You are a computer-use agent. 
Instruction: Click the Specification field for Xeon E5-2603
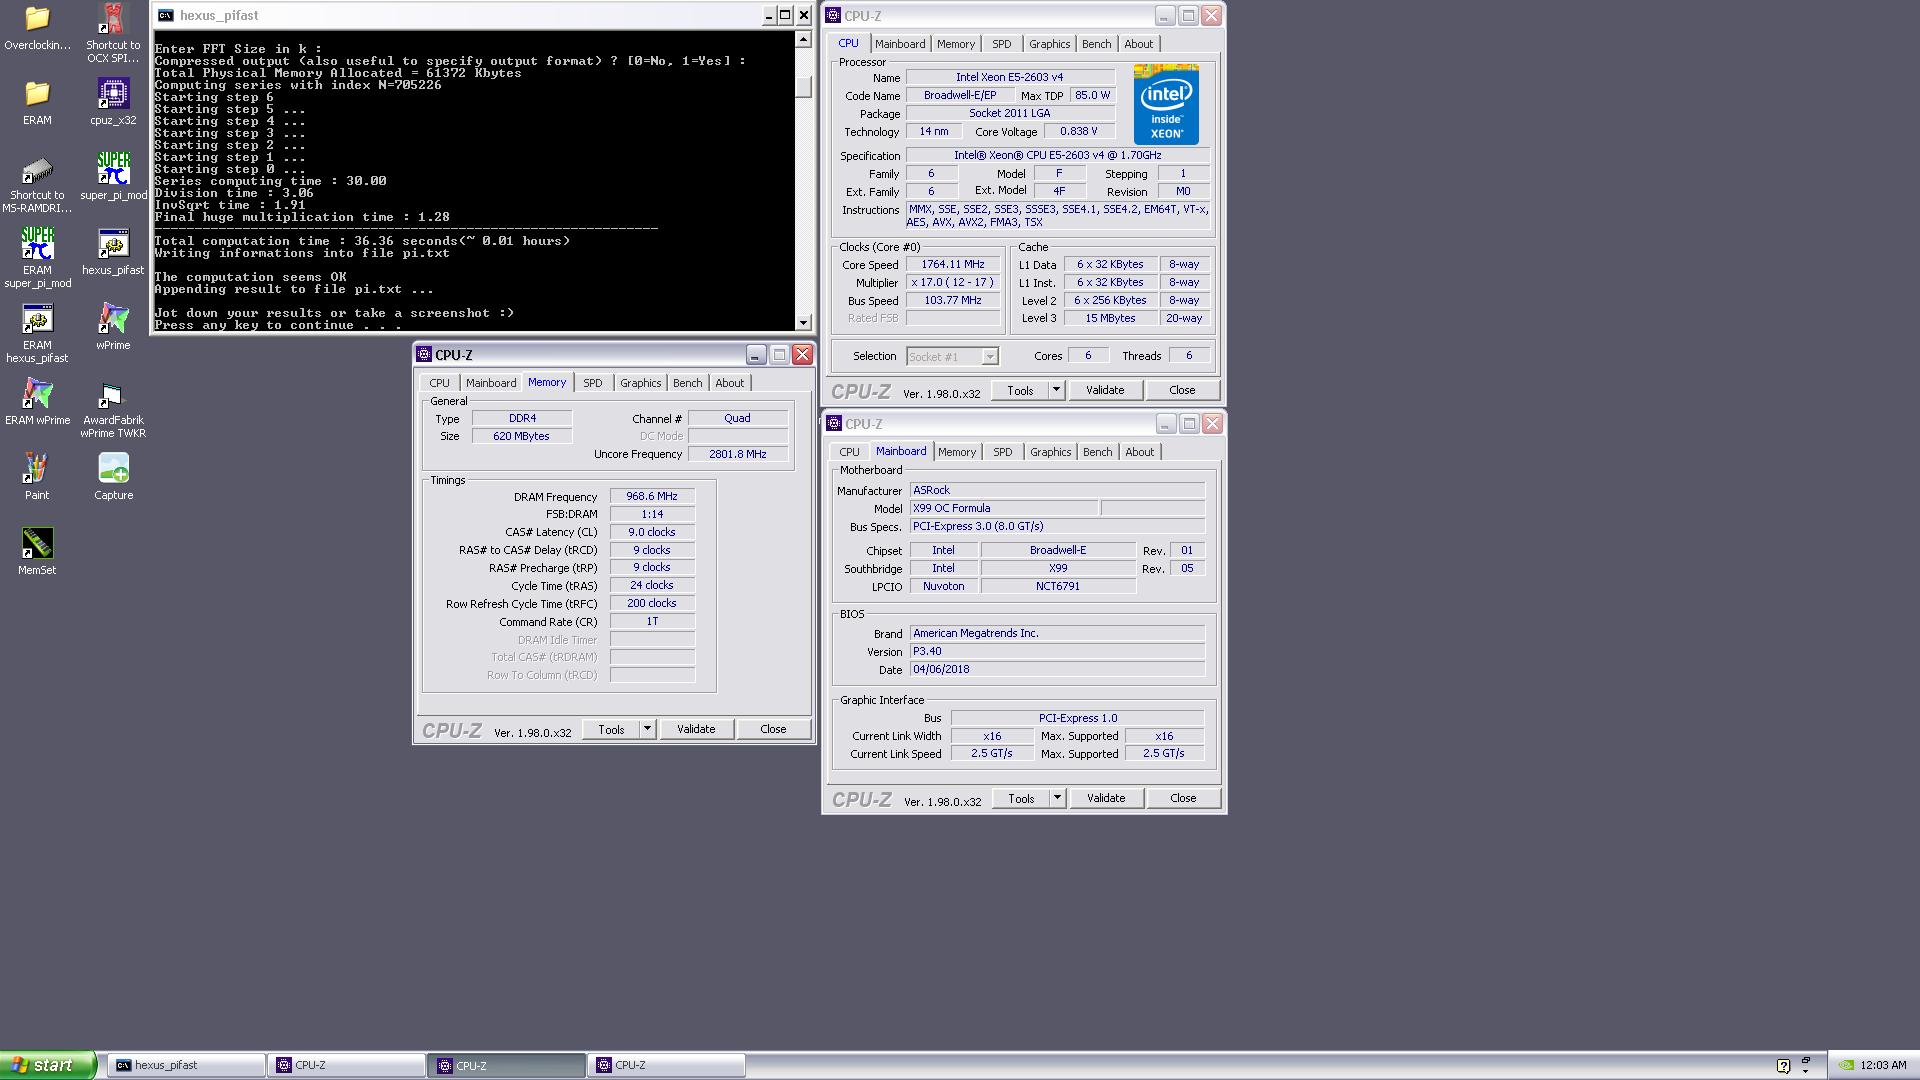click(1058, 156)
